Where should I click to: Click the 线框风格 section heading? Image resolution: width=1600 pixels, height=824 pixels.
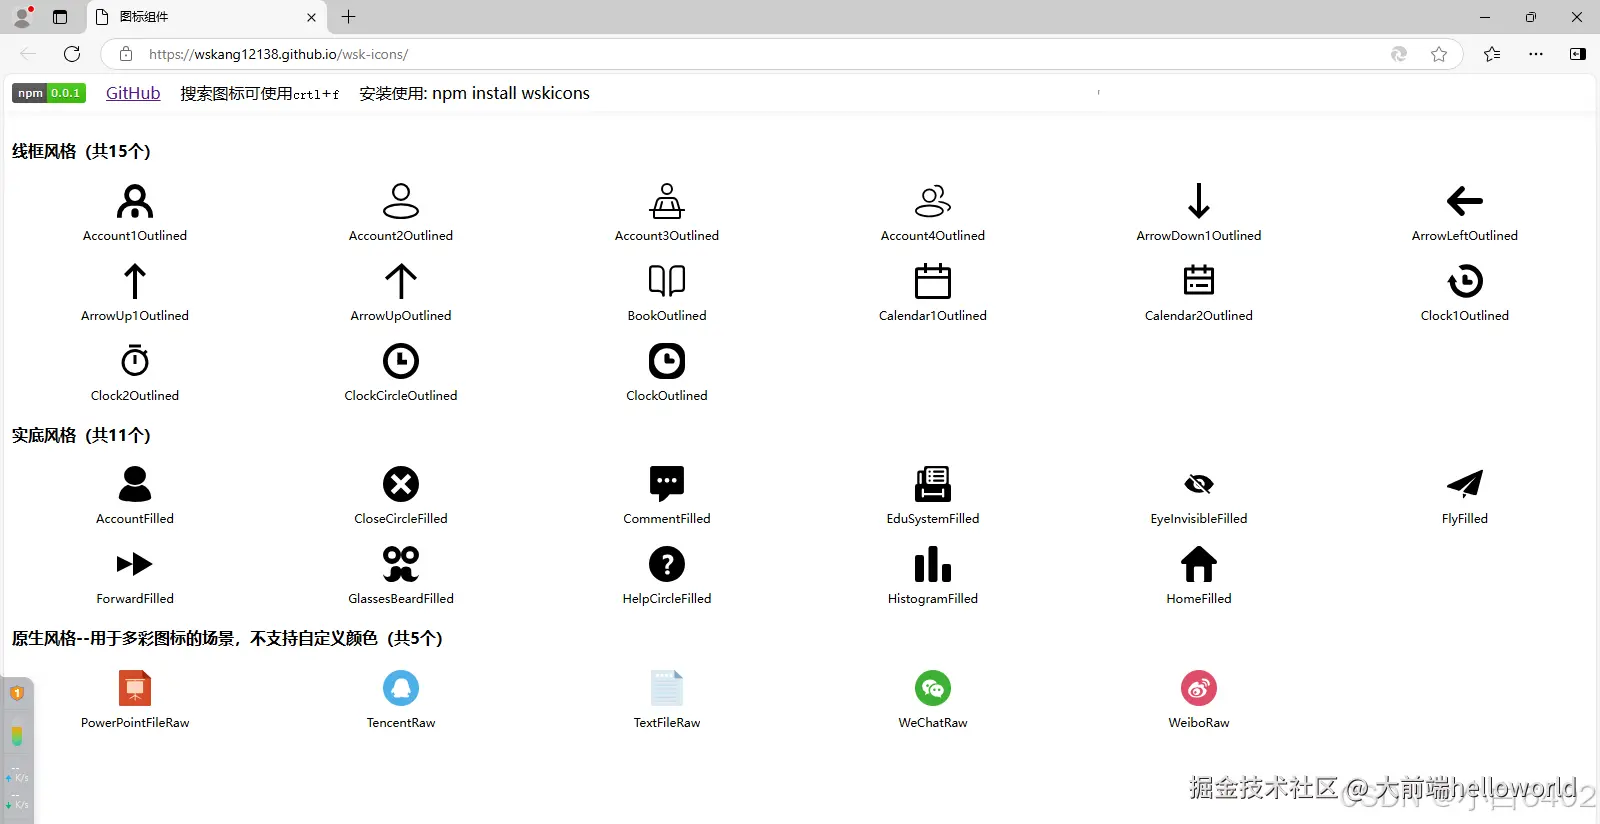click(81, 151)
